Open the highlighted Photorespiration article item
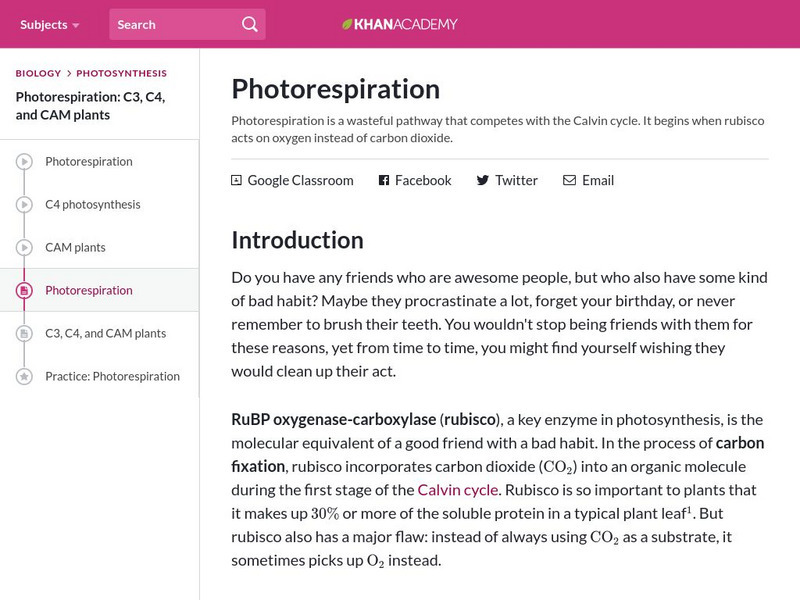Screen dimensions: 800x600 click(88, 291)
